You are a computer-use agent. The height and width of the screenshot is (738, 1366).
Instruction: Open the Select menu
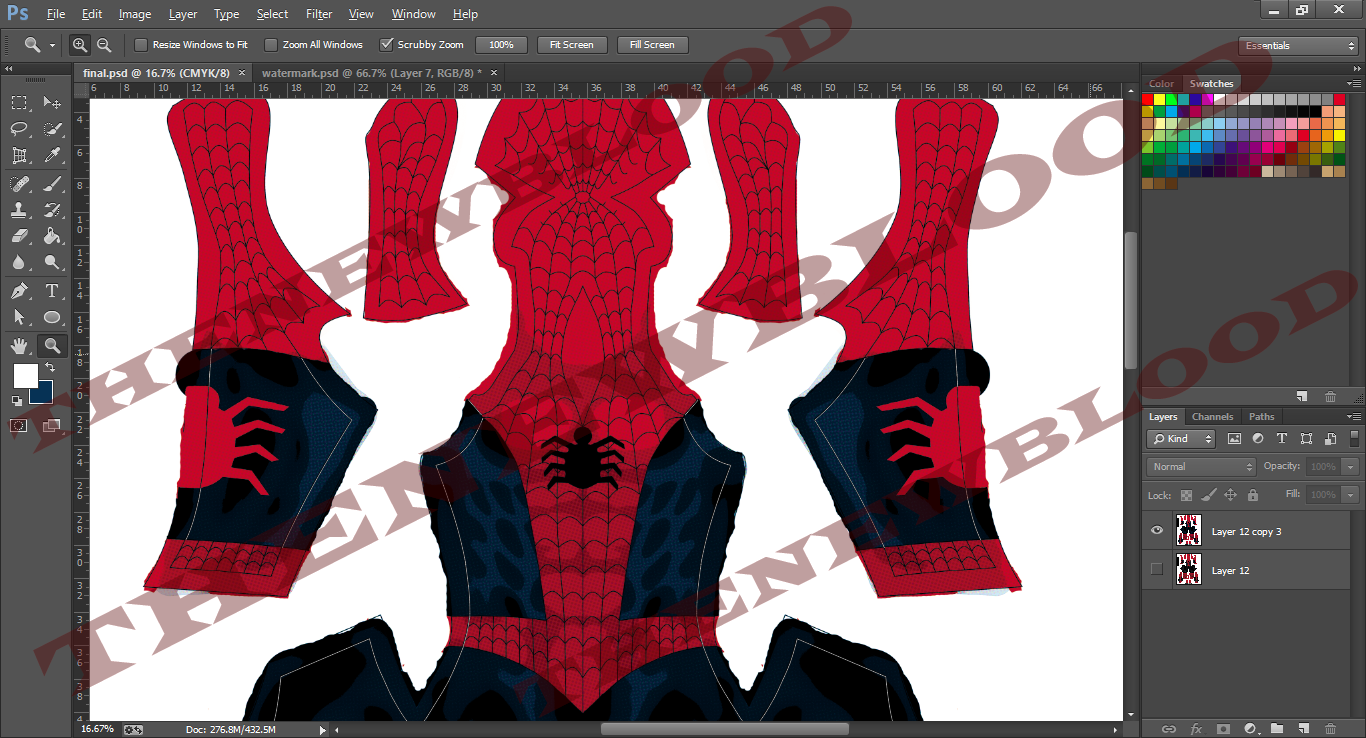pos(272,14)
